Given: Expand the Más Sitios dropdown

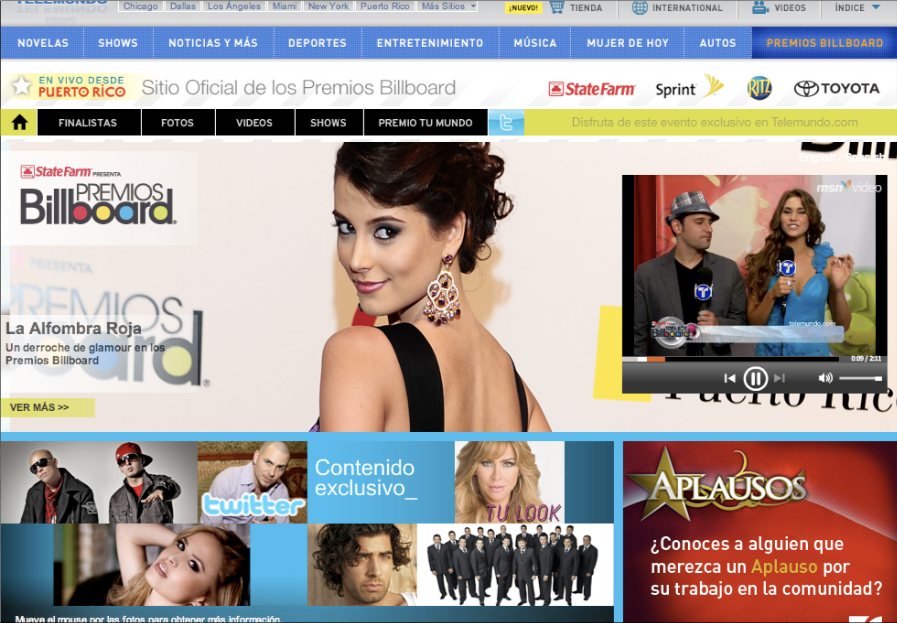Looking at the screenshot, I should point(448,6).
